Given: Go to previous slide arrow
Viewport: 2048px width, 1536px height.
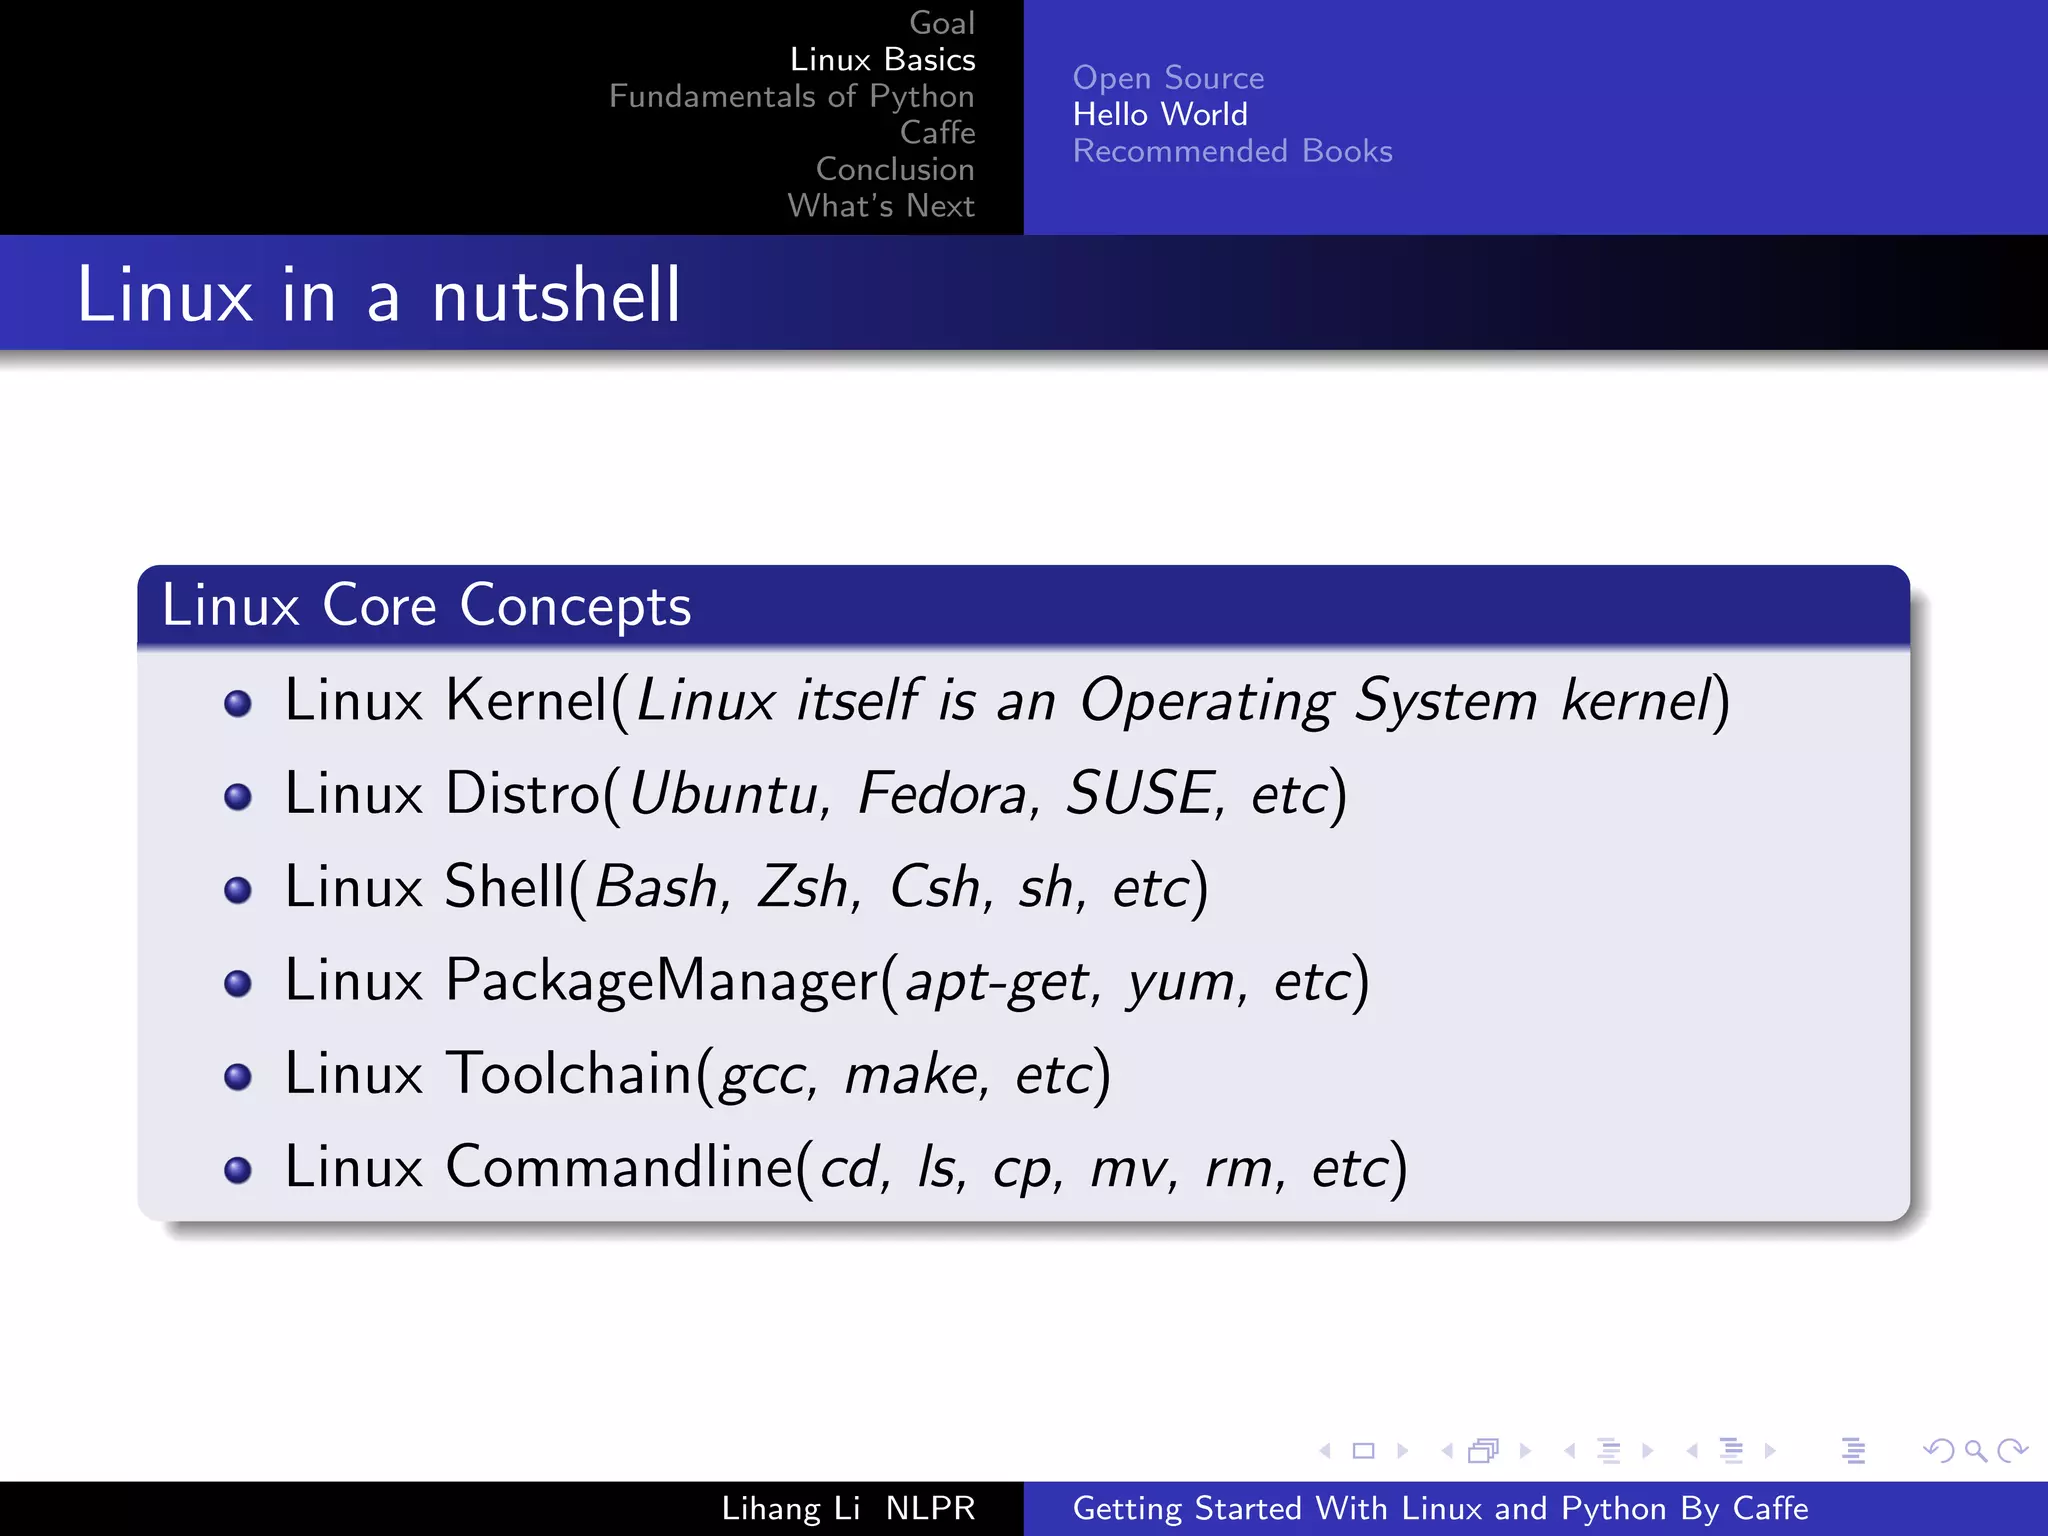Looking at the screenshot, I should (1325, 1451).
